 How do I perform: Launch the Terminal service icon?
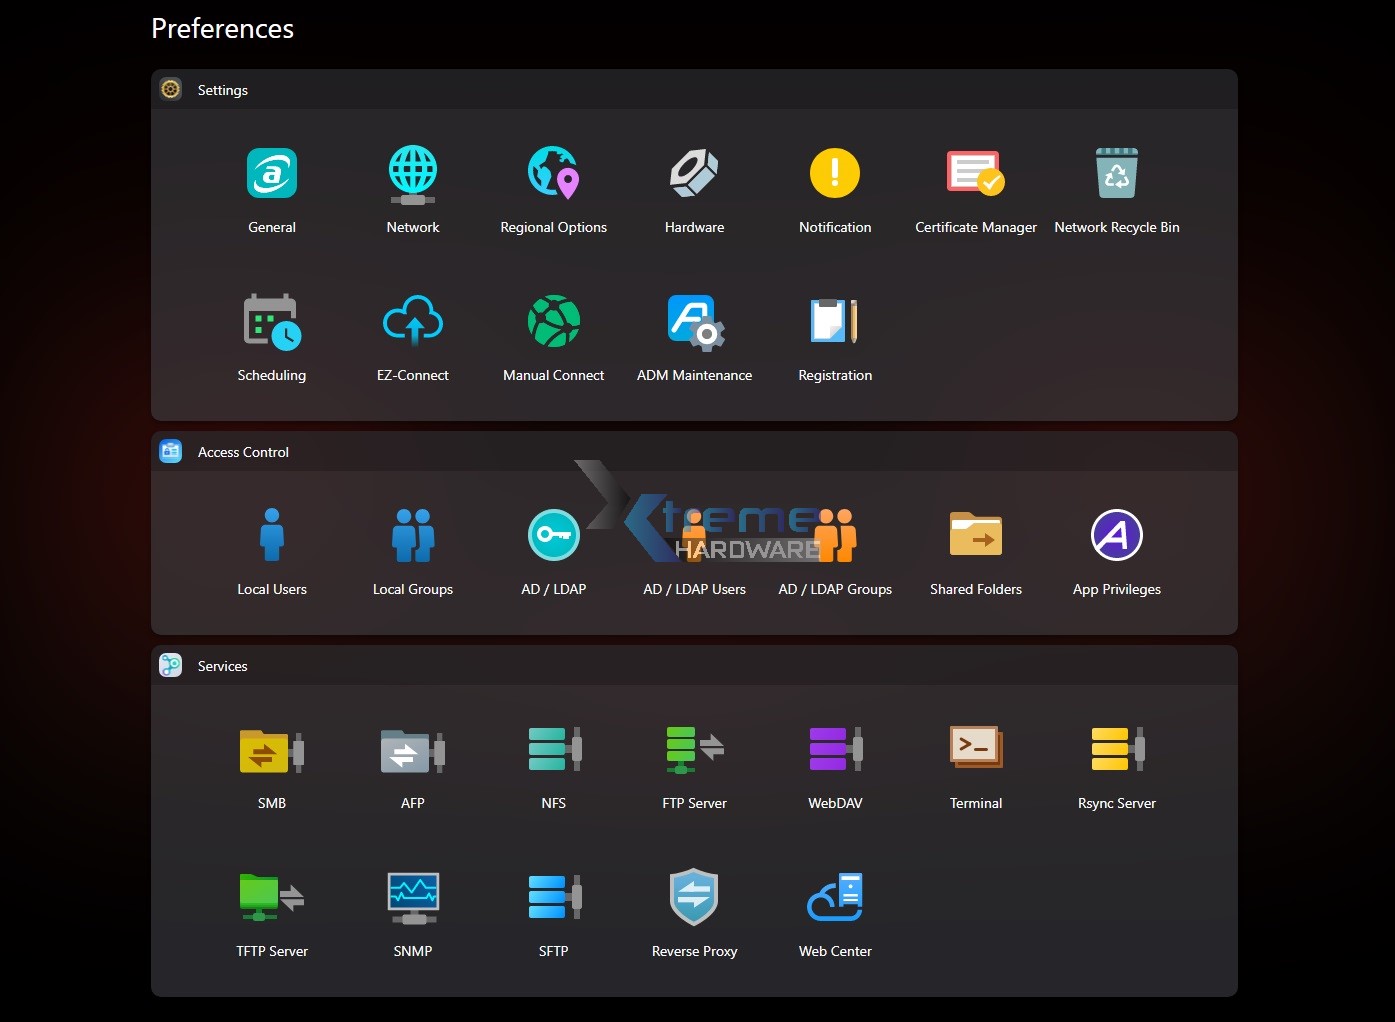975,750
